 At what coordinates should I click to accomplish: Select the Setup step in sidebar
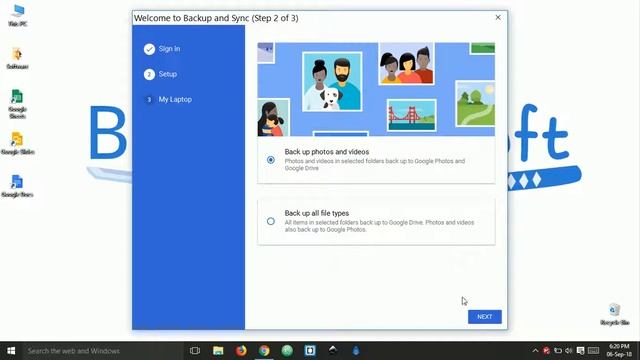(168, 74)
